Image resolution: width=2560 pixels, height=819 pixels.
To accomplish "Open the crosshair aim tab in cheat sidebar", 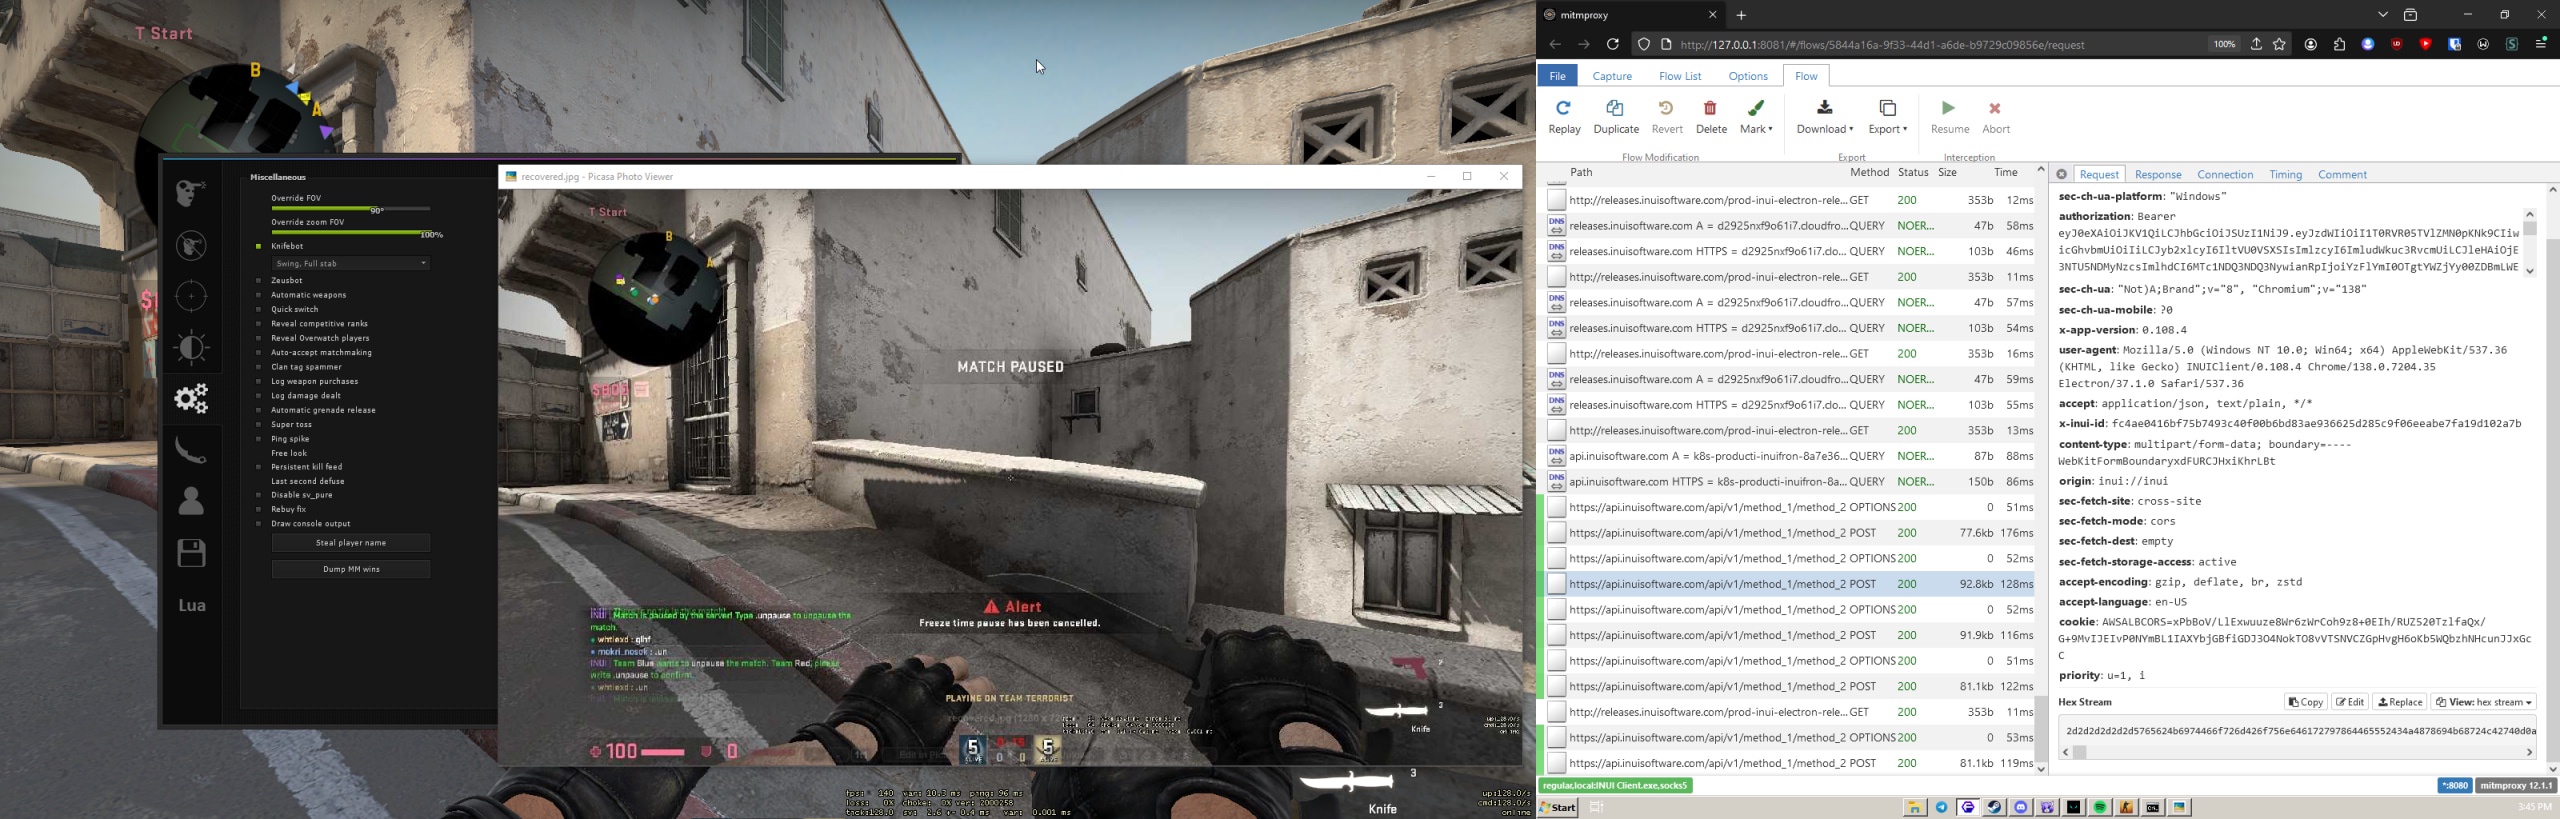I will [x=191, y=296].
